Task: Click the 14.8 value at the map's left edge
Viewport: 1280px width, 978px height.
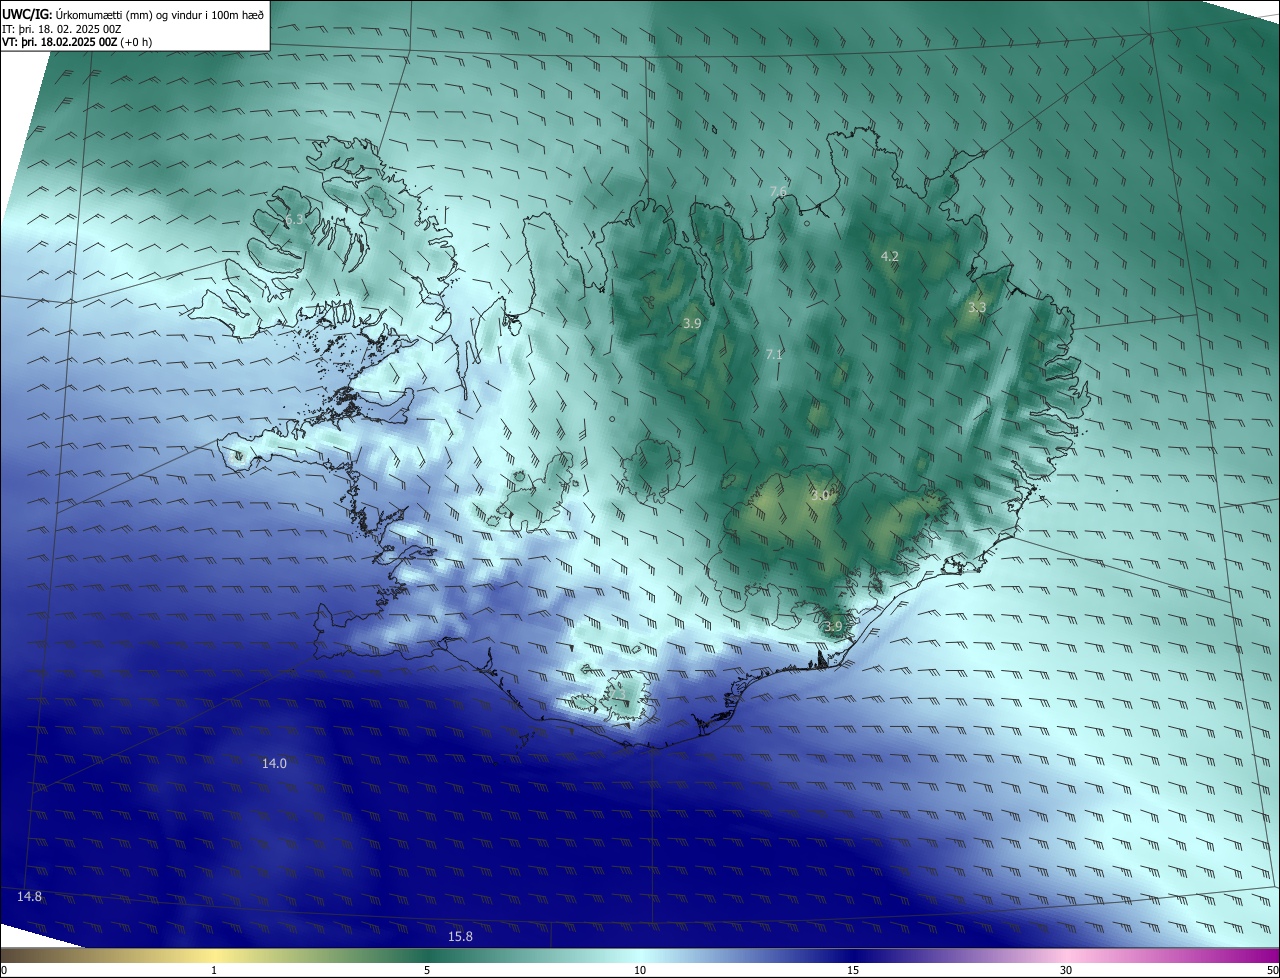Action: click(30, 896)
